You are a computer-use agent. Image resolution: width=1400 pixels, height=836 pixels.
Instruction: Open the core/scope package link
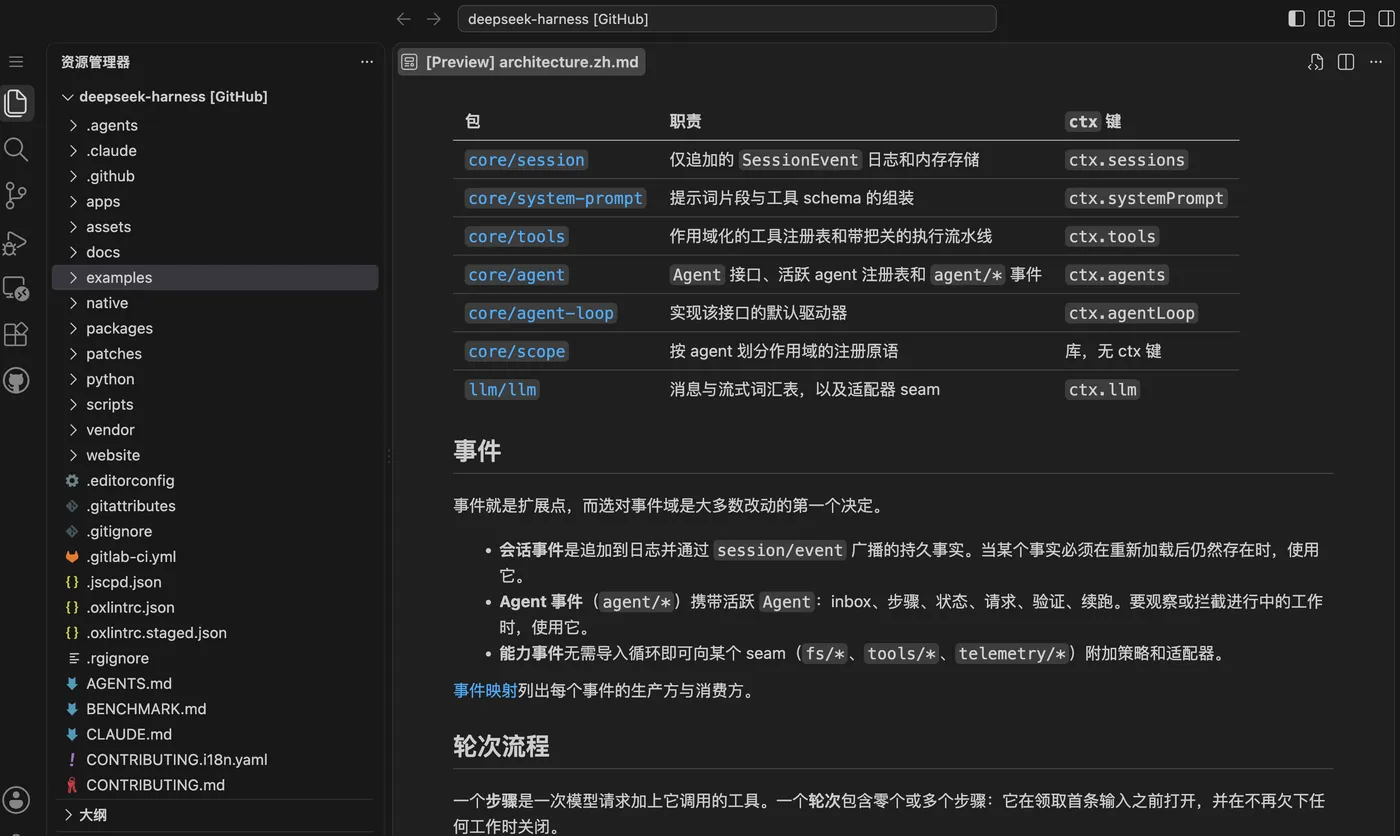pos(517,351)
